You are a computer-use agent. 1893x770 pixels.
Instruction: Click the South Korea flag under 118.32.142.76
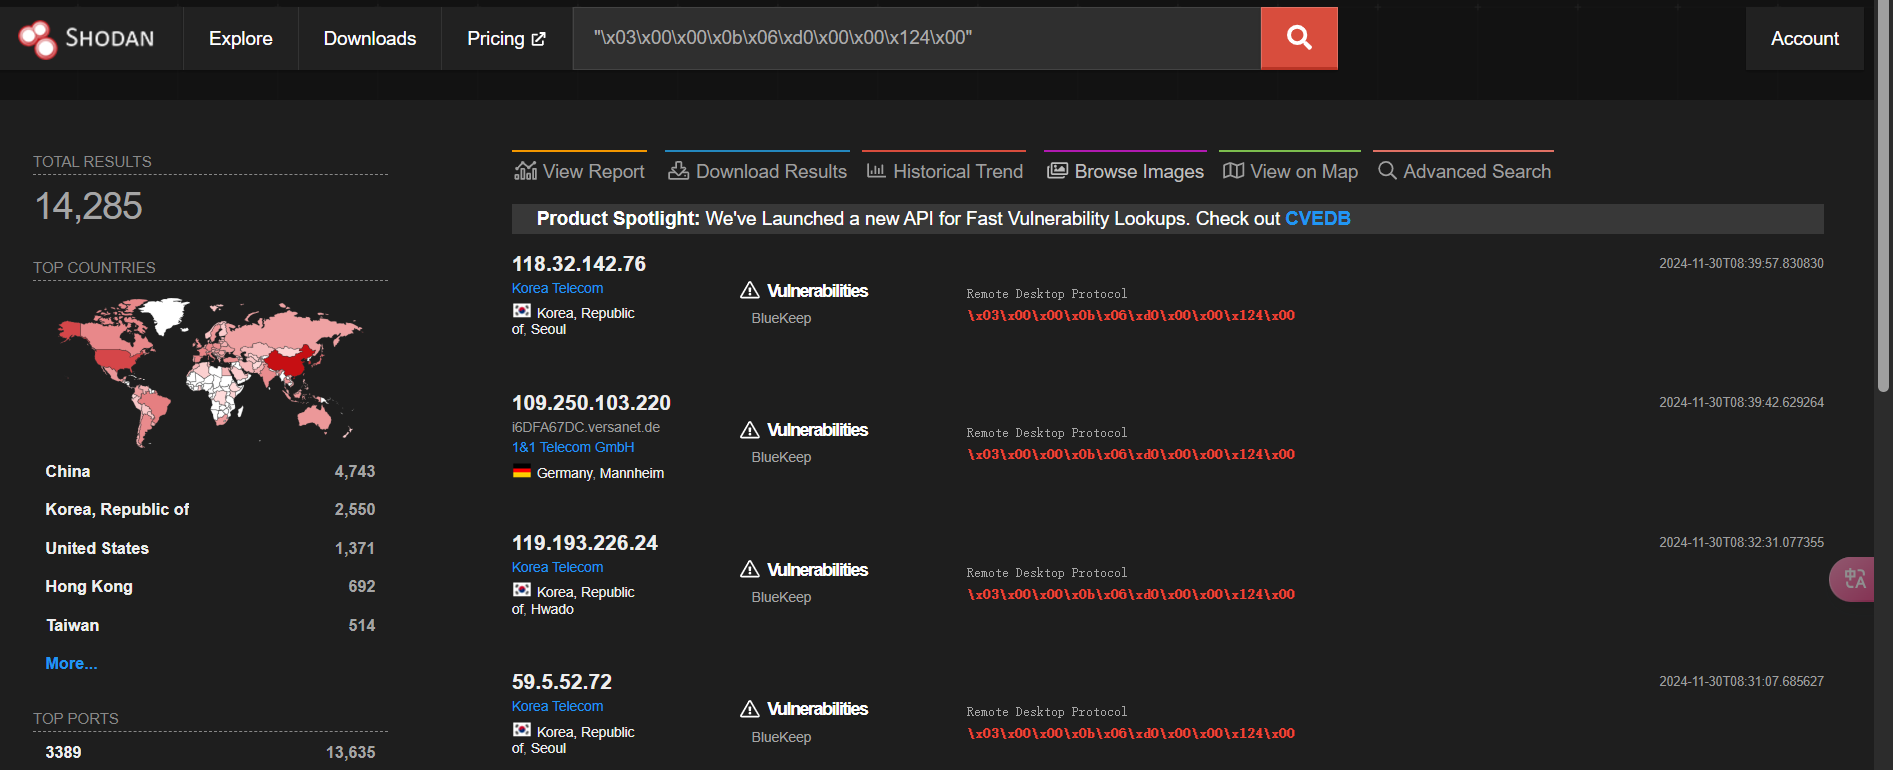[x=522, y=312]
